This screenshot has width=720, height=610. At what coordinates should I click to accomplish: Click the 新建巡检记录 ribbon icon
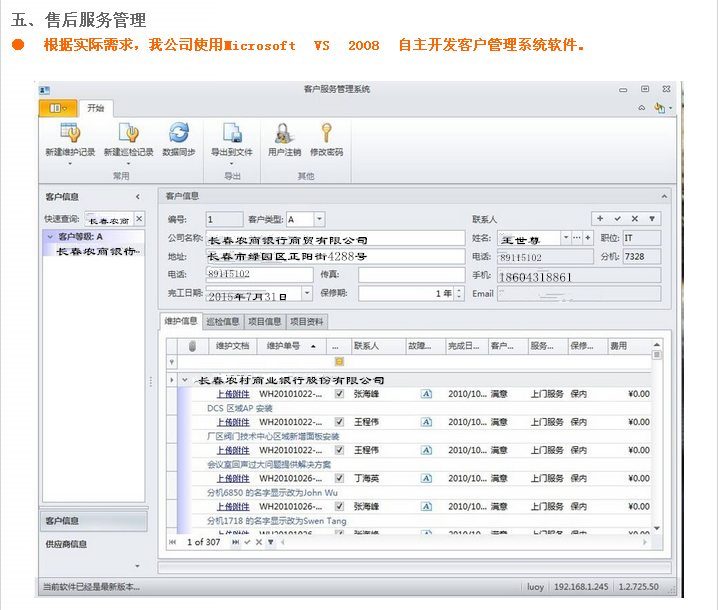pos(128,134)
